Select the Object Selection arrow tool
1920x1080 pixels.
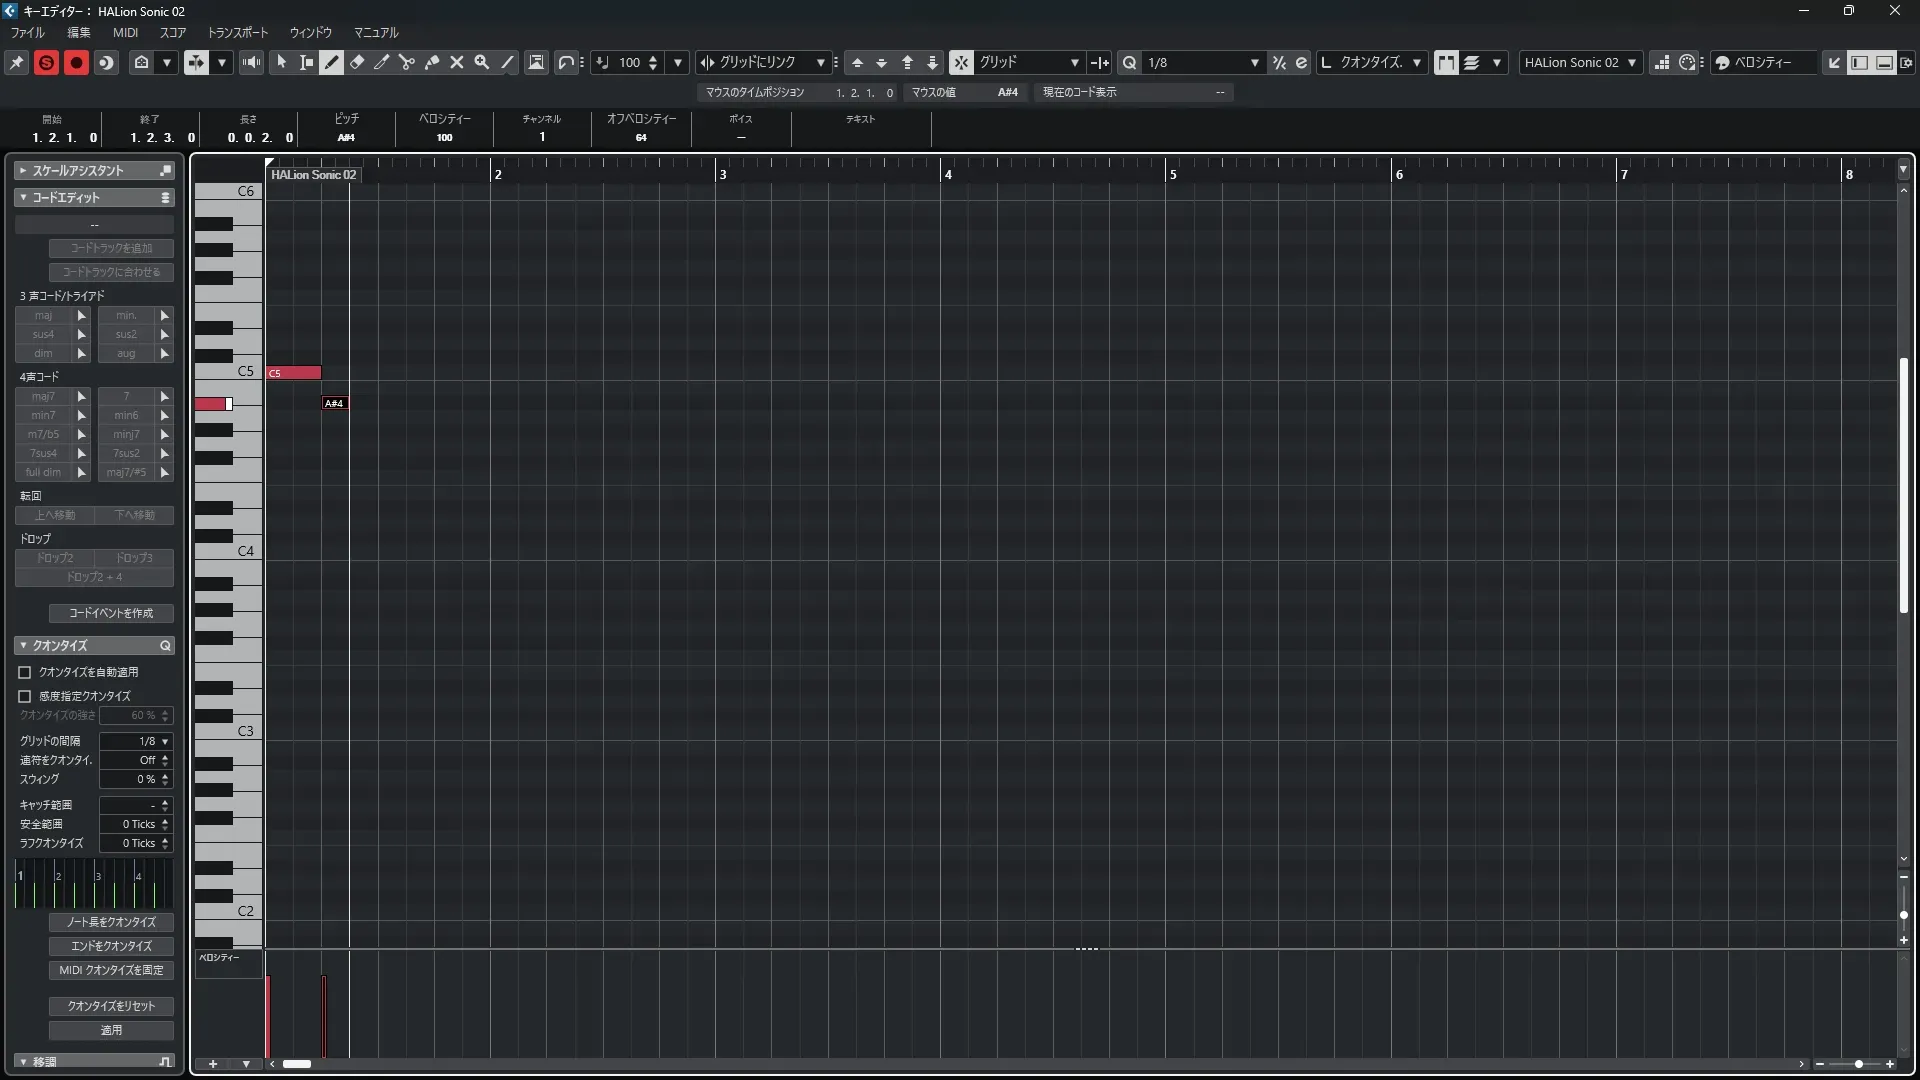coord(281,62)
